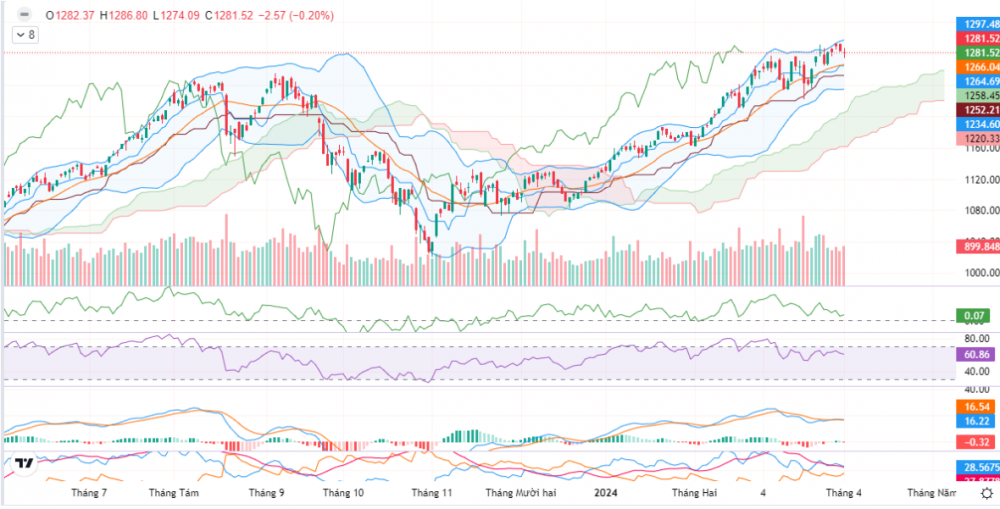Click Tháng Năm on the time axis
The image size is (1000, 509).
(x=931, y=493)
